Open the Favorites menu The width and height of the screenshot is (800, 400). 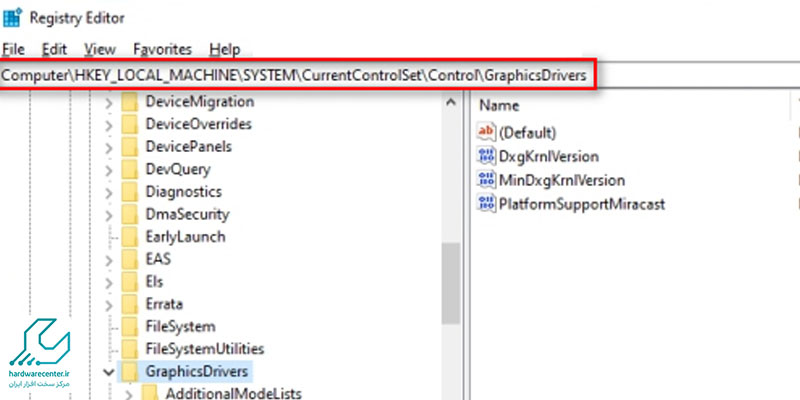pos(162,49)
